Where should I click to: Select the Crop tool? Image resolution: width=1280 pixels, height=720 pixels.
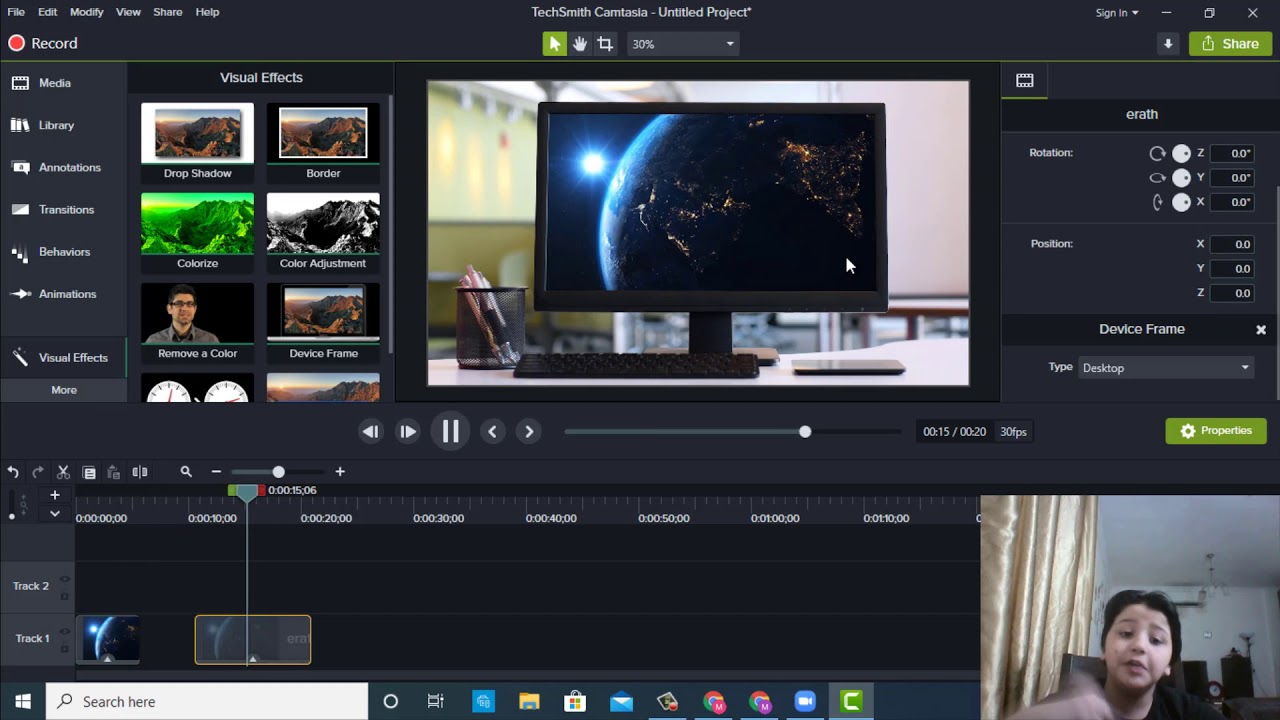(x=605, y=44)
